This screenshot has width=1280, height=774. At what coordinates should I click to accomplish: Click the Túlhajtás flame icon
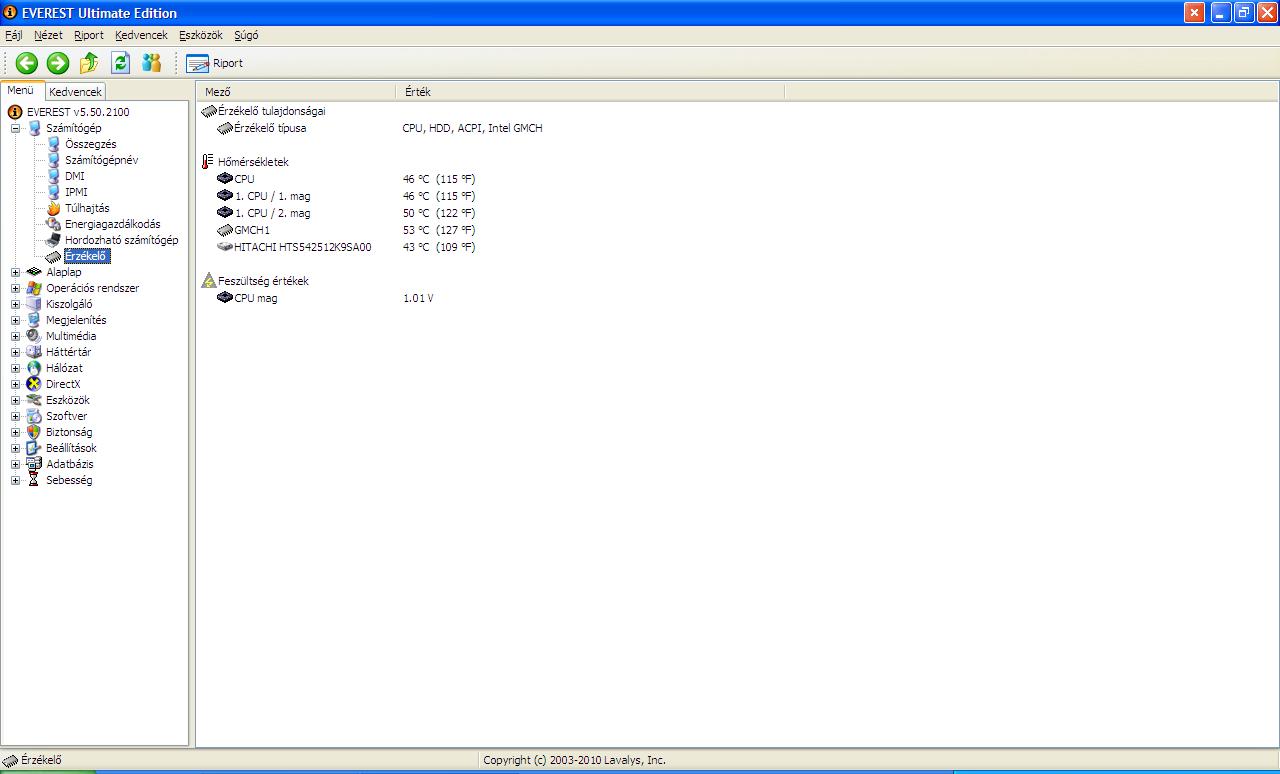coord(54,208)
